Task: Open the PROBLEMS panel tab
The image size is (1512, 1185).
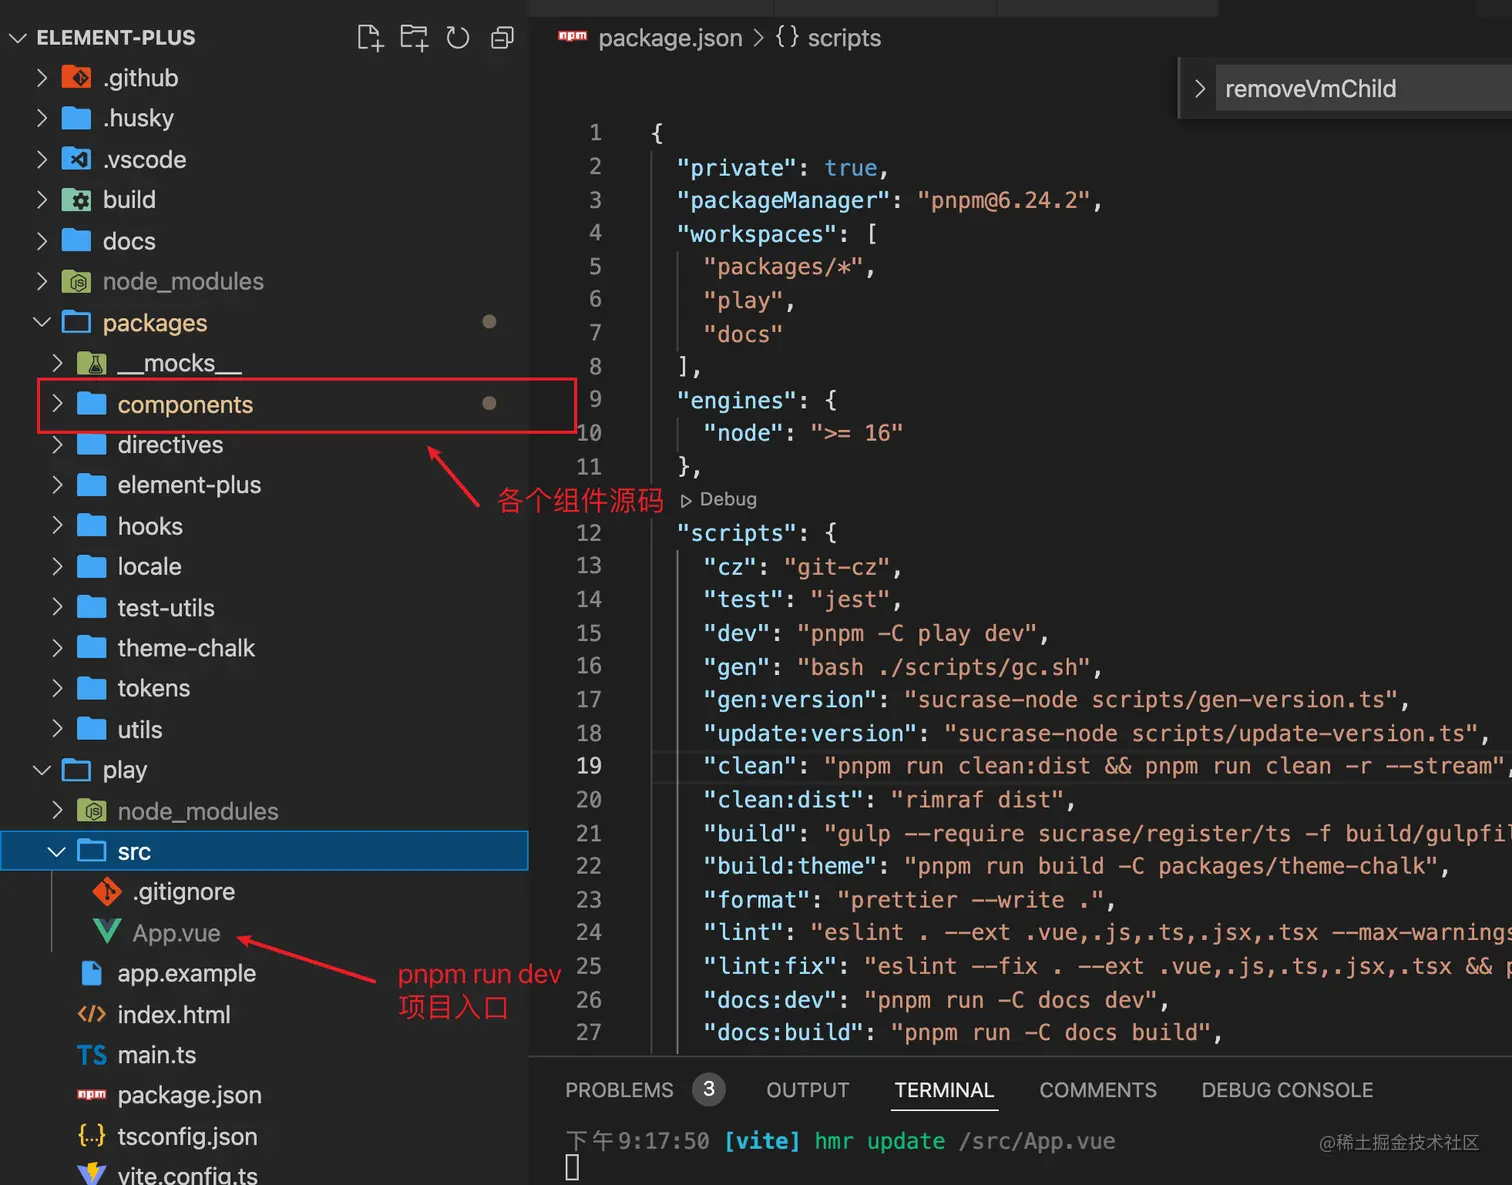Action: coord(619,1090)
